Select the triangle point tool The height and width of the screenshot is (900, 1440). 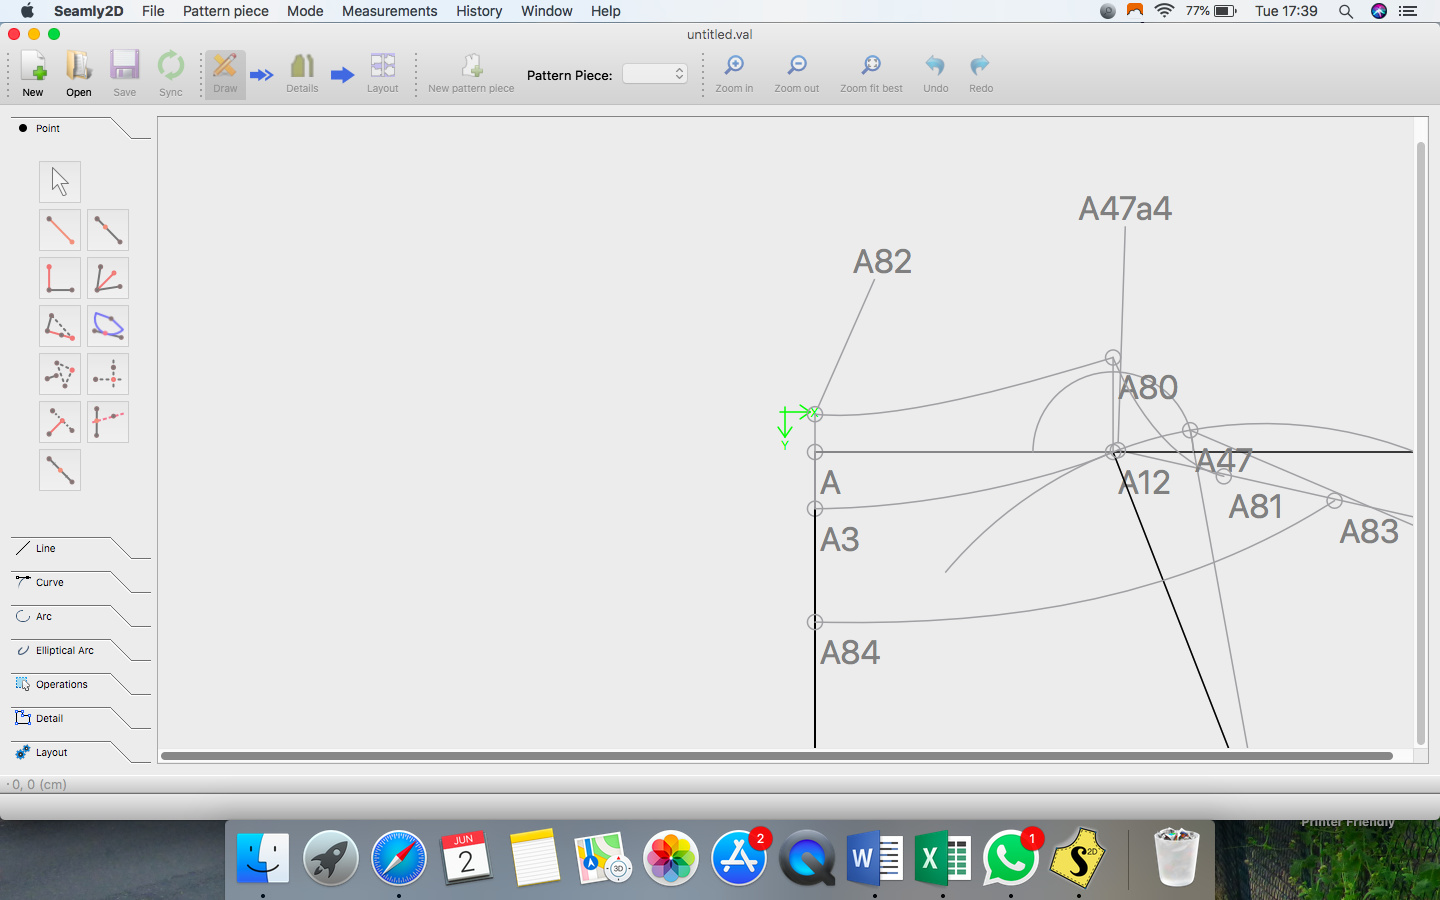click(60, 374)
